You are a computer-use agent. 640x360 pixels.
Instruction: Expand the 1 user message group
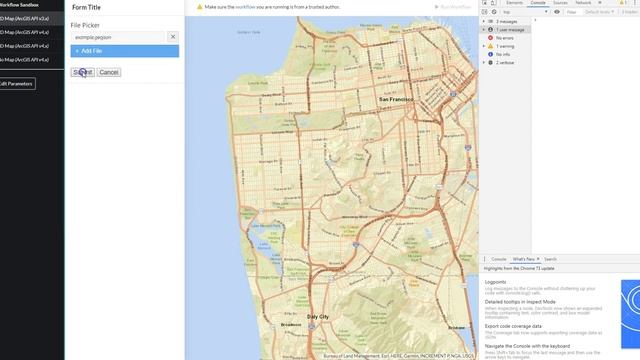(x=484, y=30)
